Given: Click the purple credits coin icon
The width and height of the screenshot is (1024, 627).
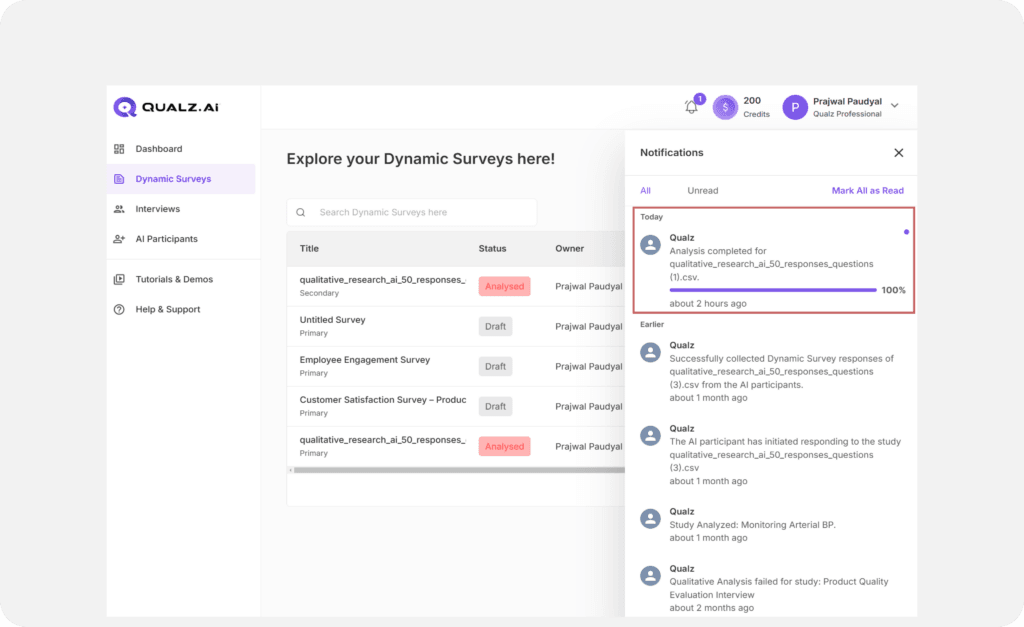Looking at the screenshot, I should click(725, 107).
